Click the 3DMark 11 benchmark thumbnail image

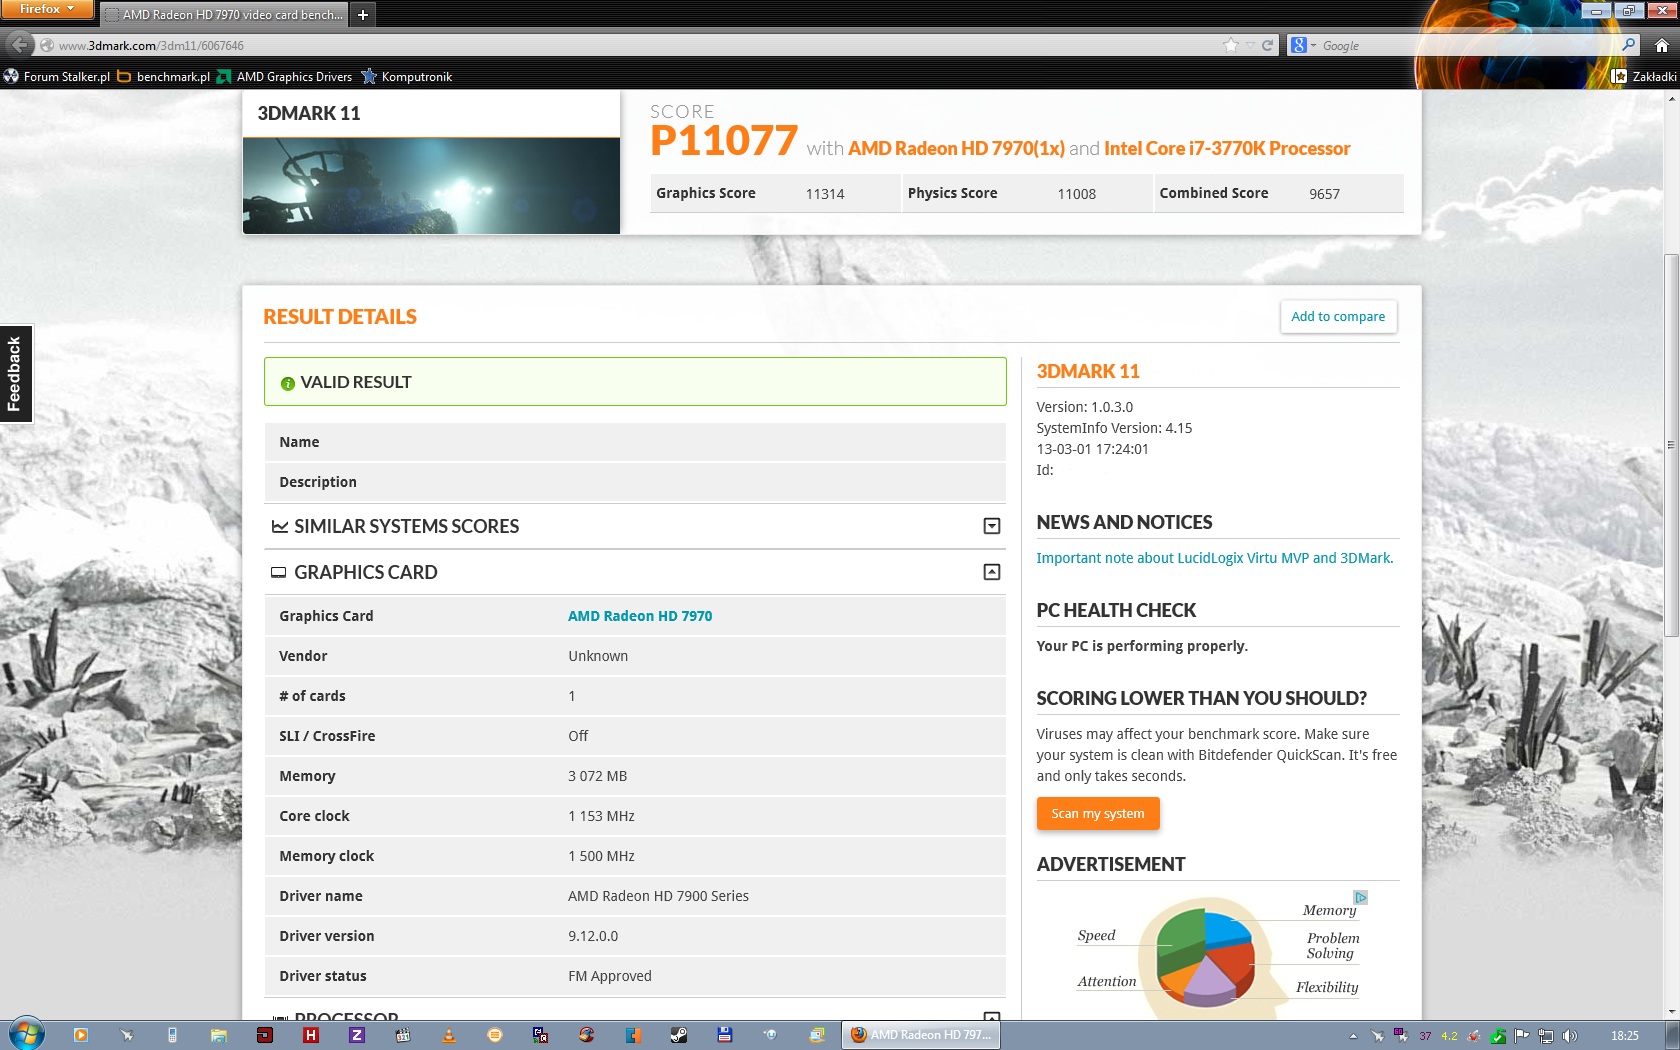point(431,186)
